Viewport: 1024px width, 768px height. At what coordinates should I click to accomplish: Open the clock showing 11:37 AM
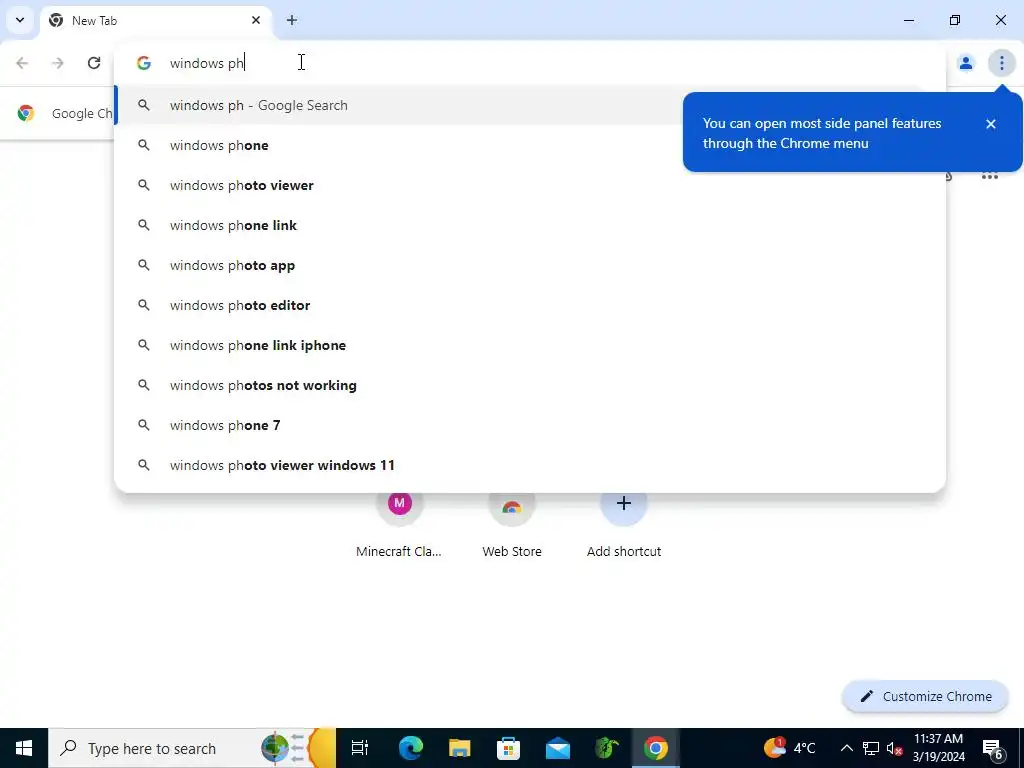tap(938, 748)
